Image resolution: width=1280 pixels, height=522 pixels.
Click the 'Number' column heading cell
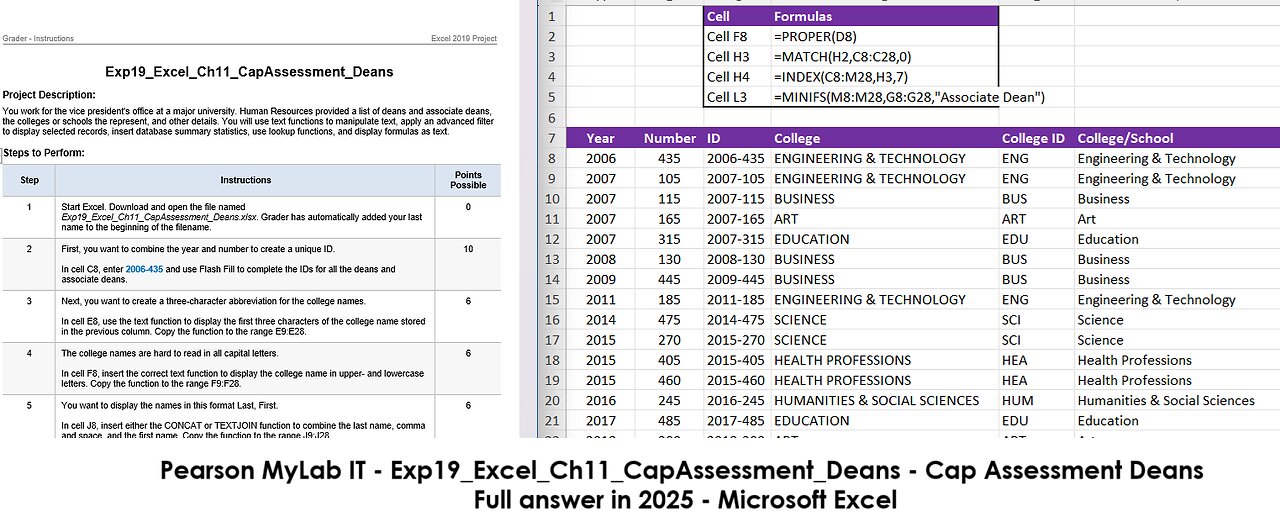669,138
